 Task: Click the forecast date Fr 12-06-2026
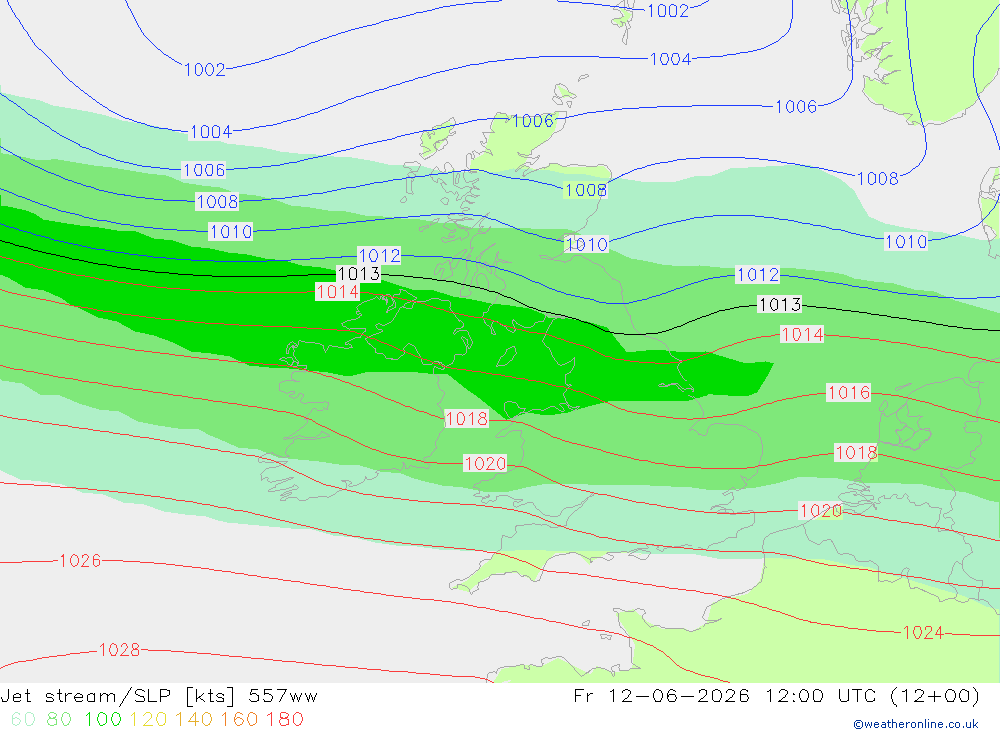[661, 695]
